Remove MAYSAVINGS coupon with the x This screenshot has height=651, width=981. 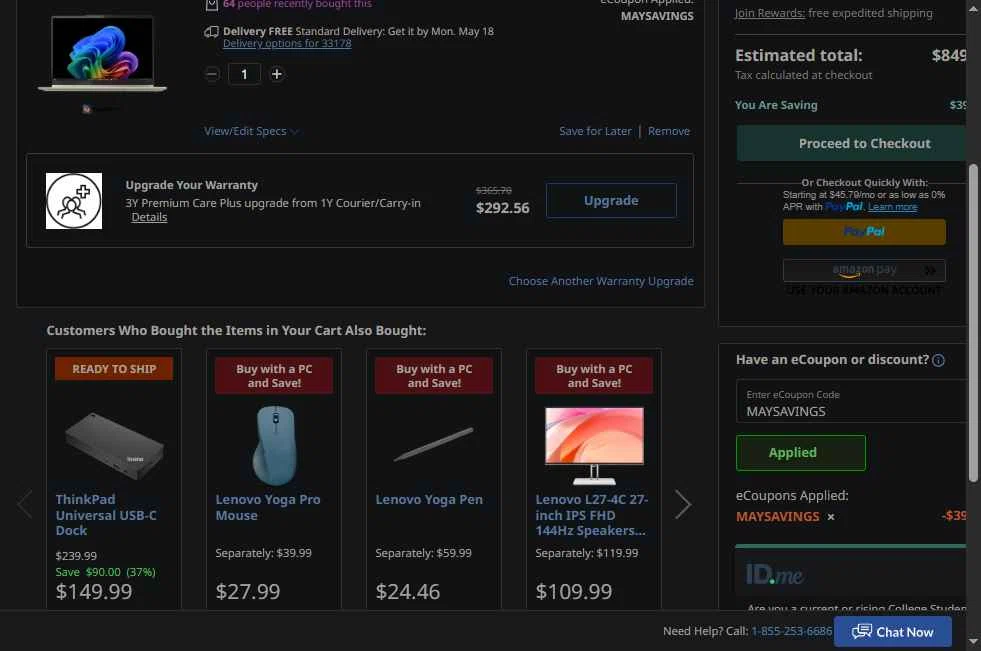[831, 517]
